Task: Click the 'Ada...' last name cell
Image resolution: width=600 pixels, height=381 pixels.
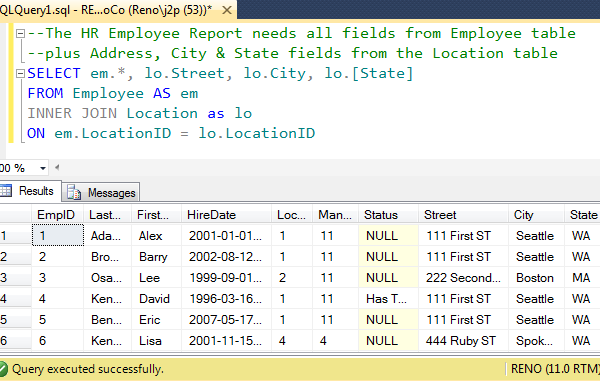Action: [x=108, y=236]
